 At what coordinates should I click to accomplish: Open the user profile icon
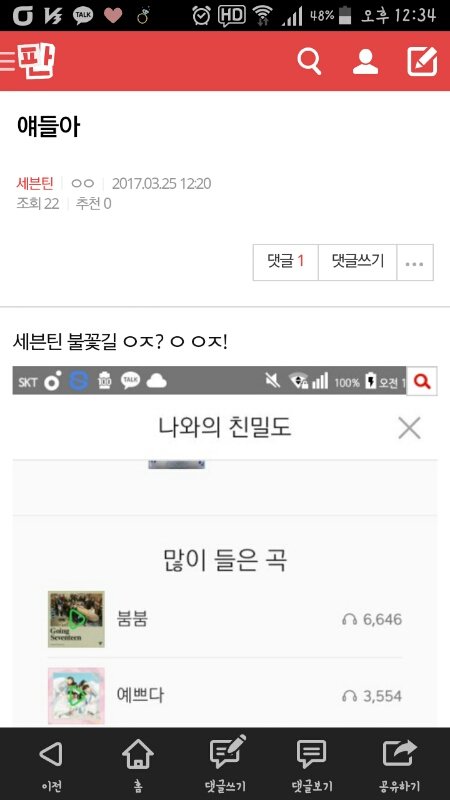point(365,61)
